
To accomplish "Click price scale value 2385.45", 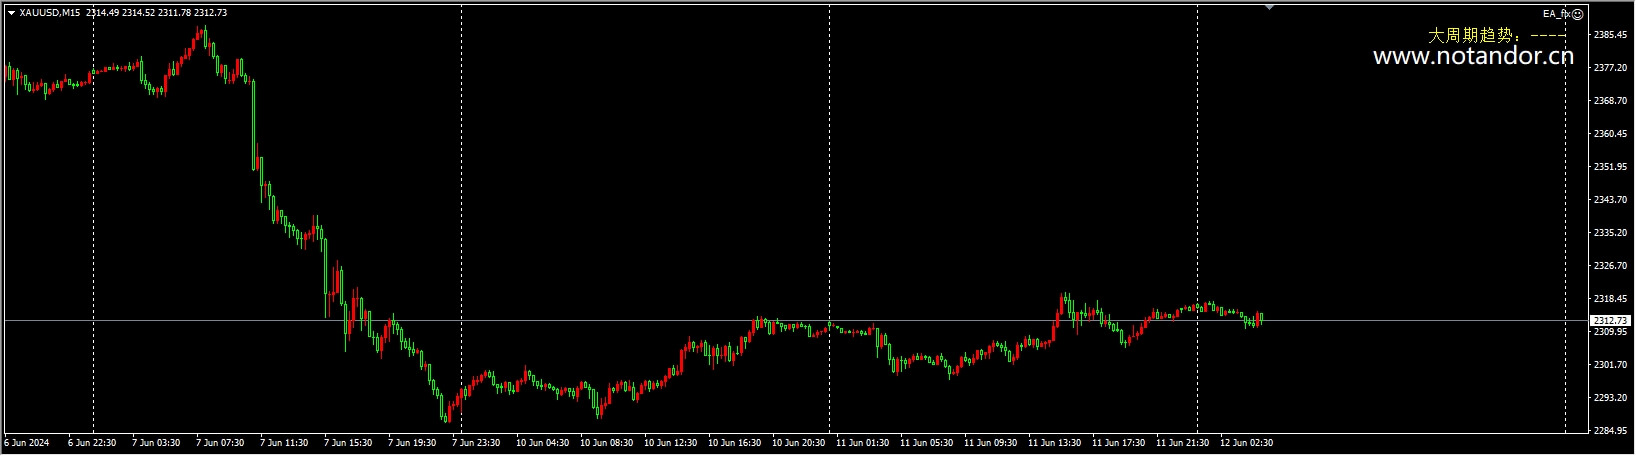I will (x=1611, y=35).
